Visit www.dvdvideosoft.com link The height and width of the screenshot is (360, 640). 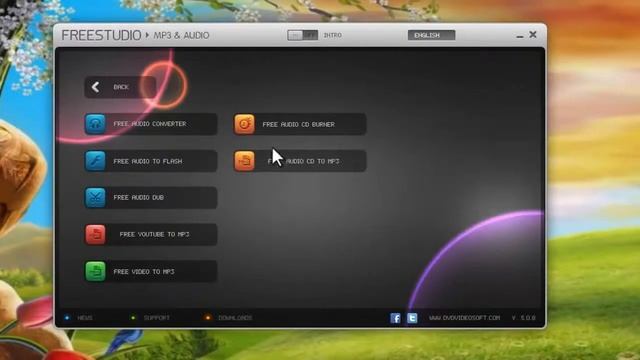[464, 318]
